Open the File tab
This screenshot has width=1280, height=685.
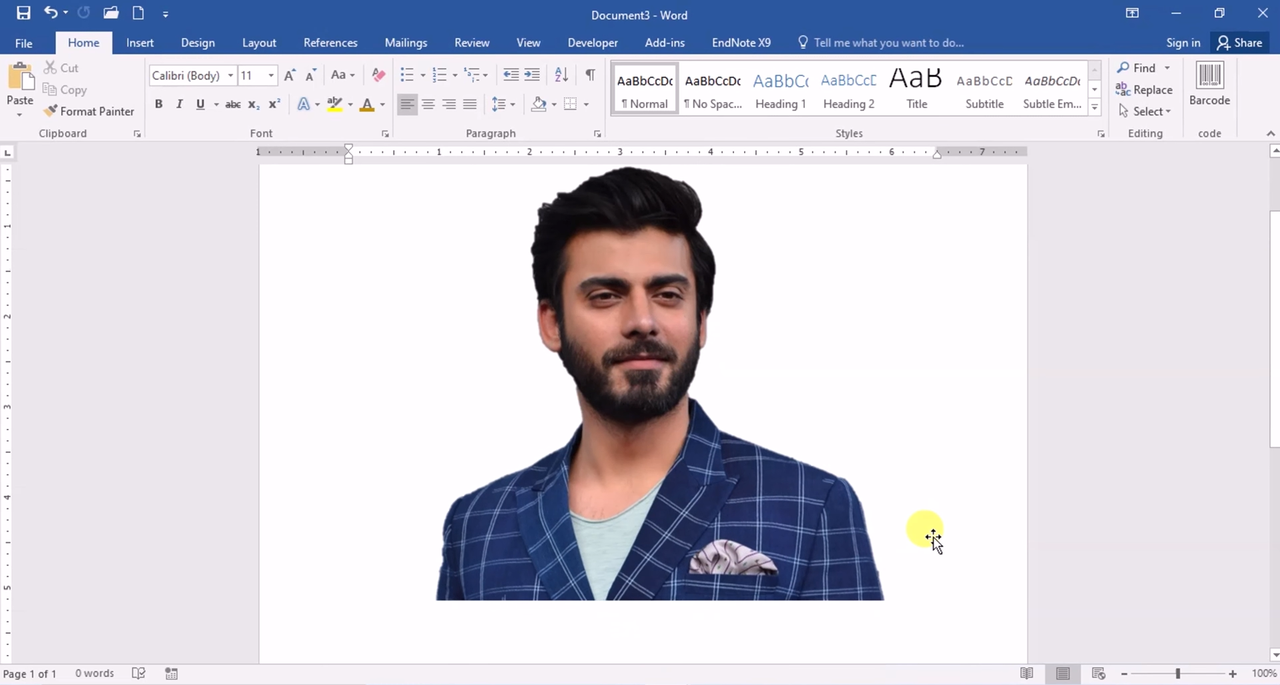[23, 43]
